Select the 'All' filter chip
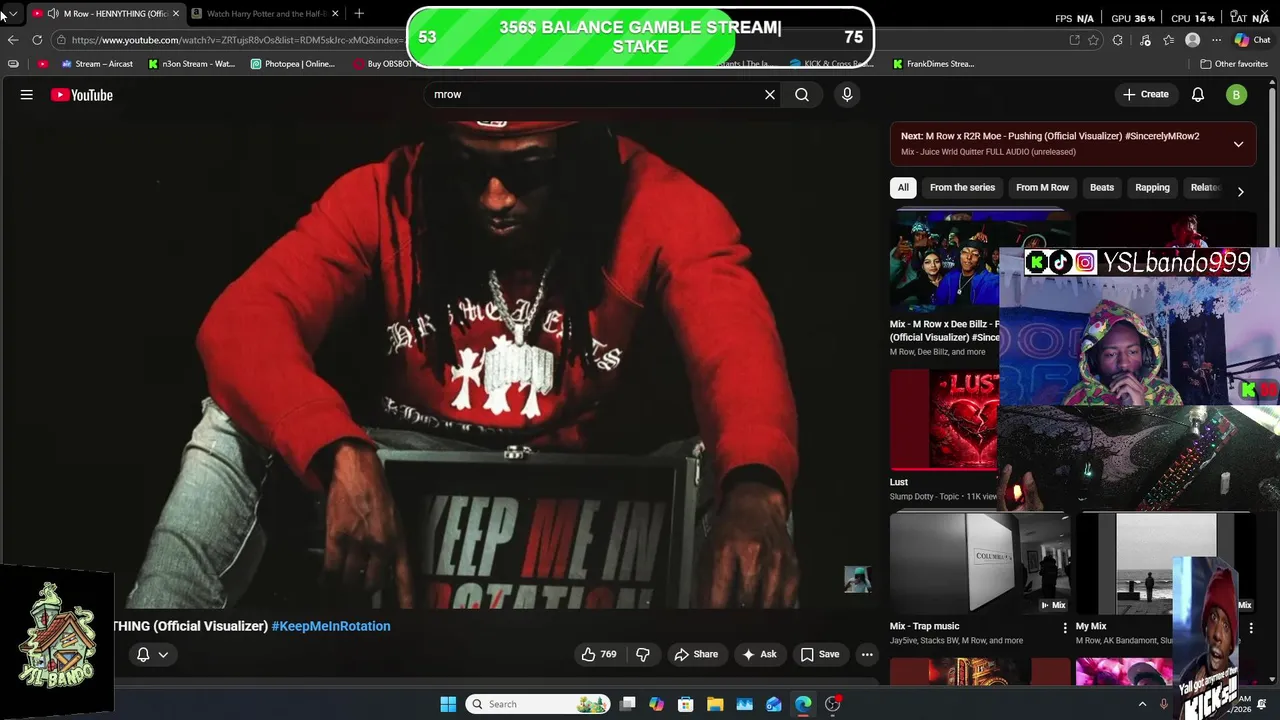Screen dimensions: 1280x720 click(x=903, y=187)
